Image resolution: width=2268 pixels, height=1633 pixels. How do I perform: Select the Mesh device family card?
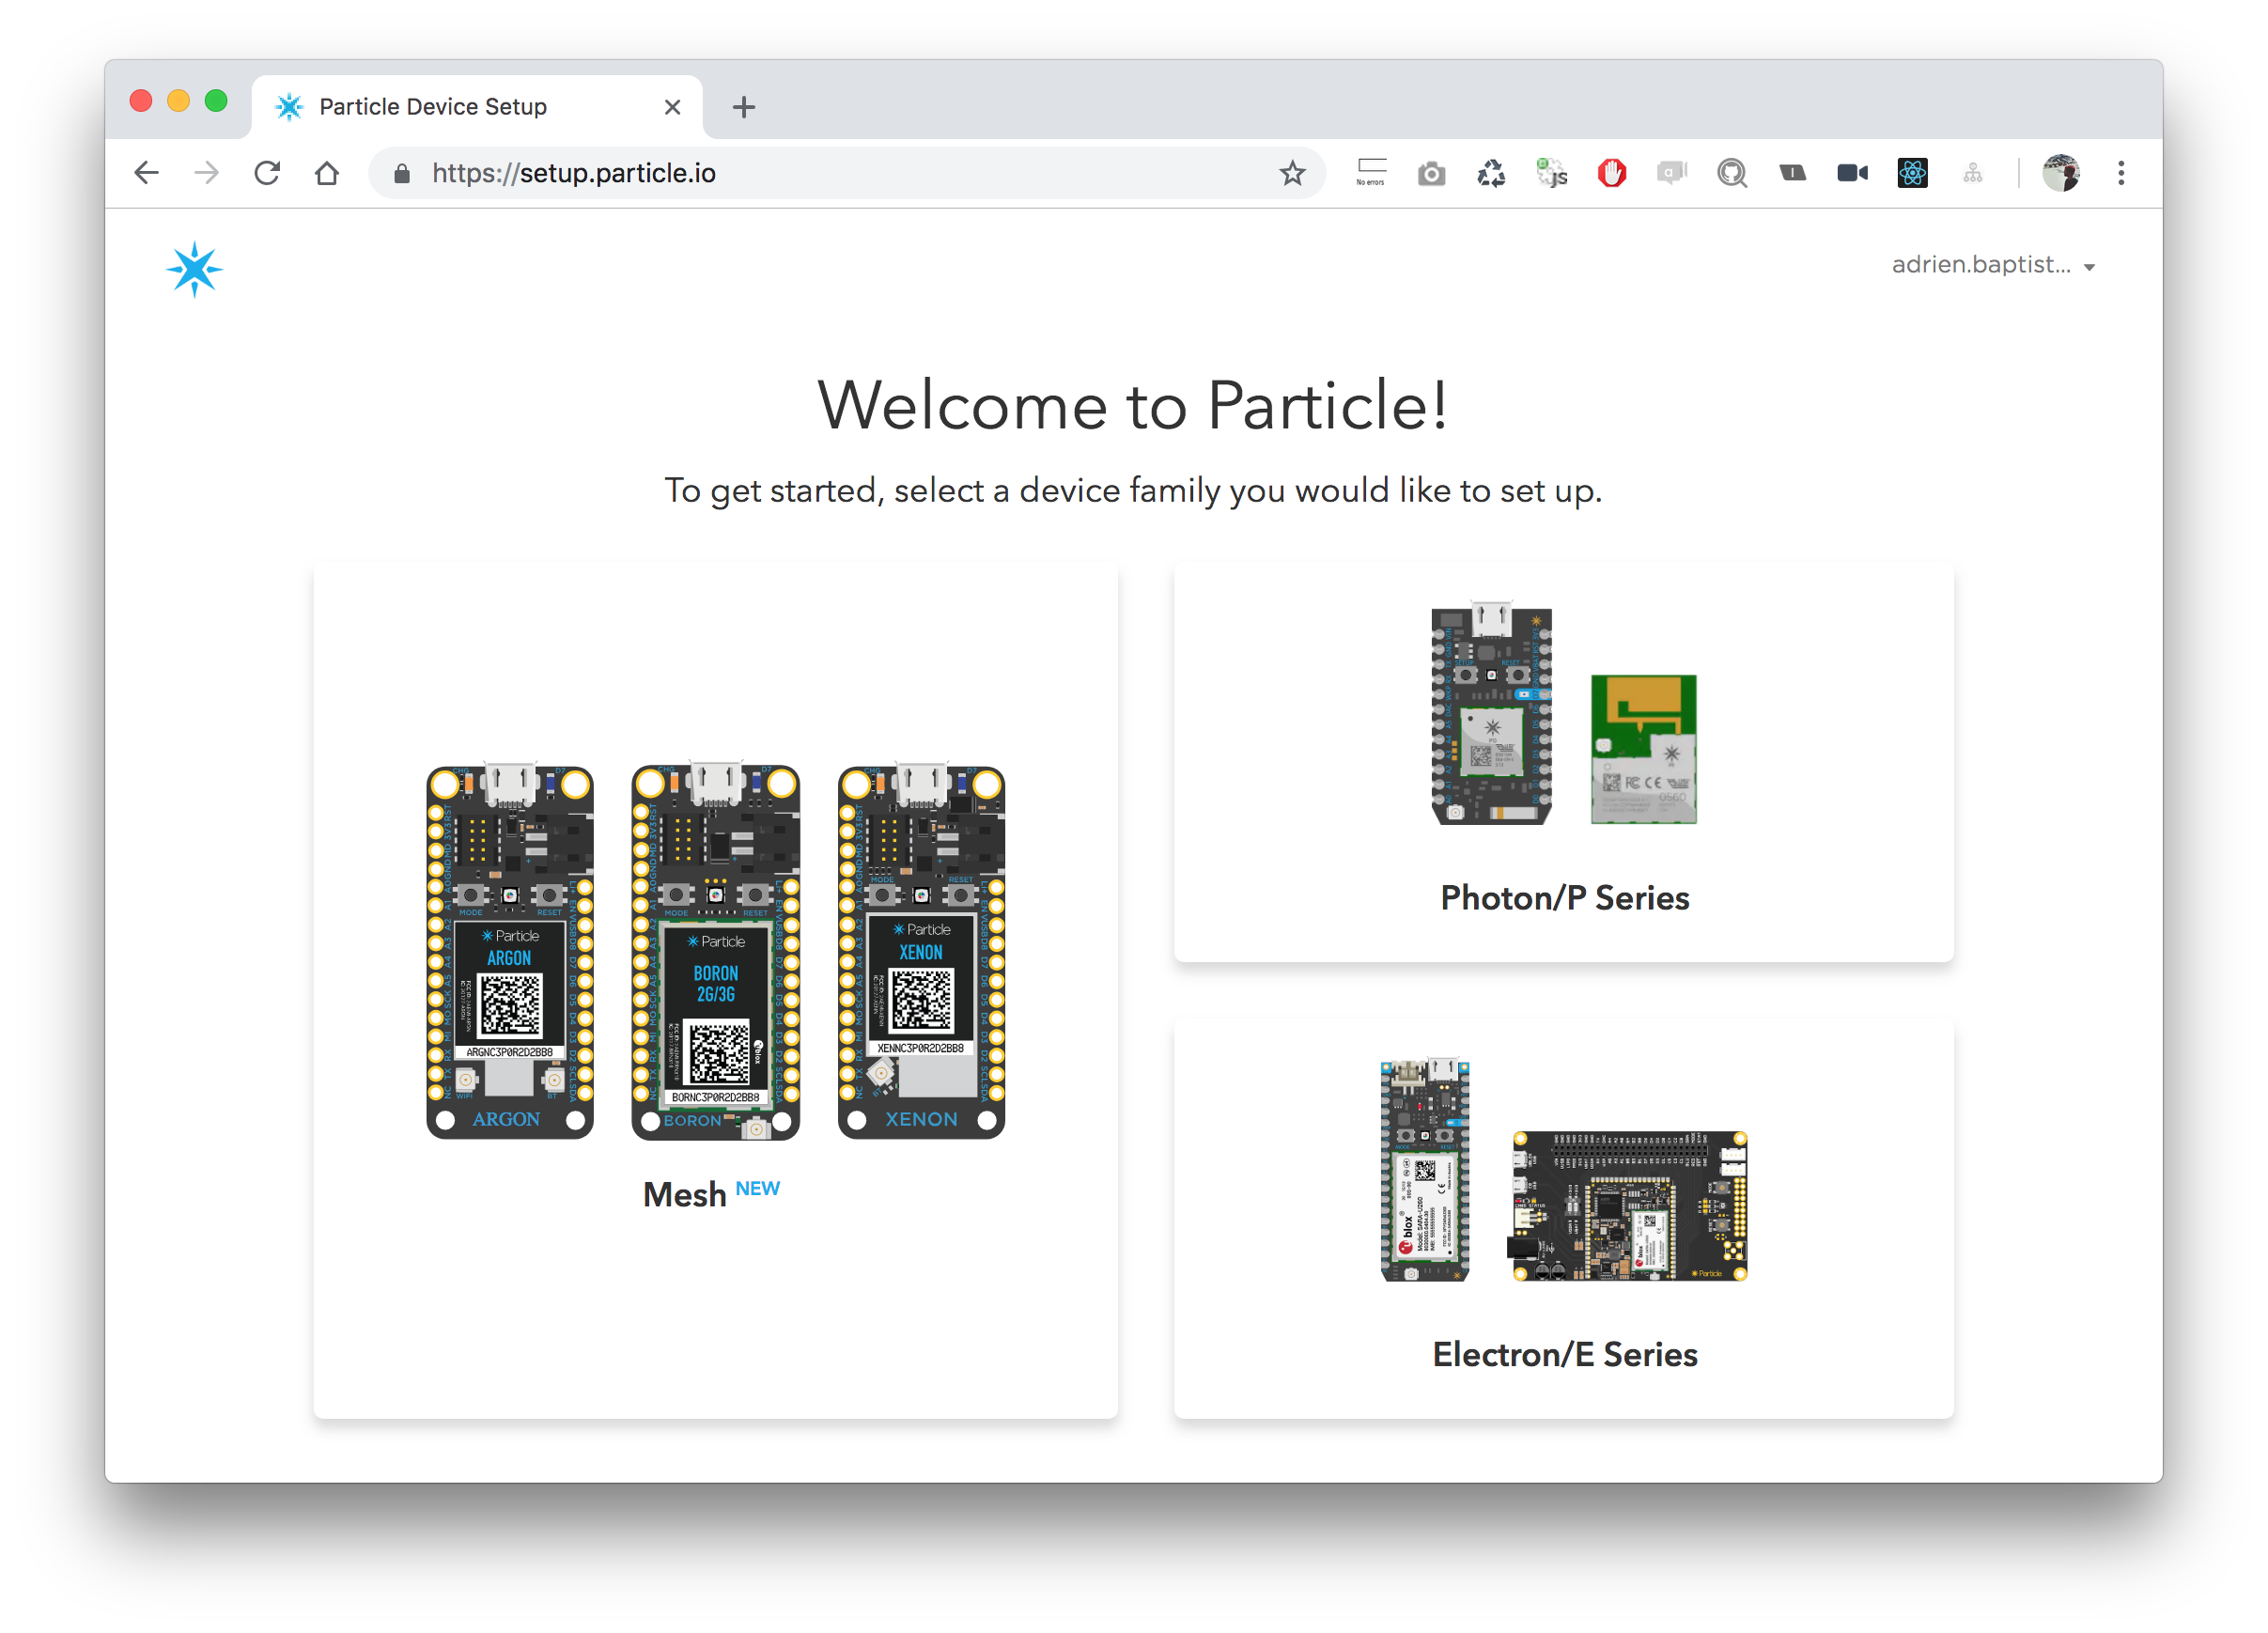point(715,990)
